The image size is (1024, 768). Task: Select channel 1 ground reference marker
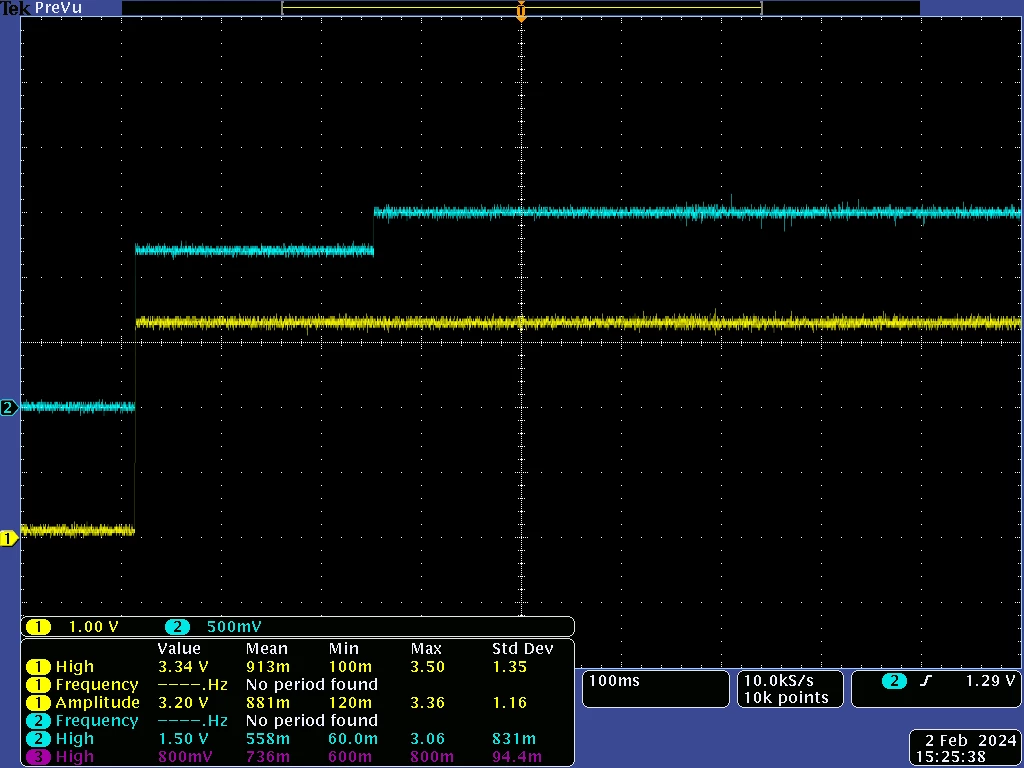tap(9, 539)
